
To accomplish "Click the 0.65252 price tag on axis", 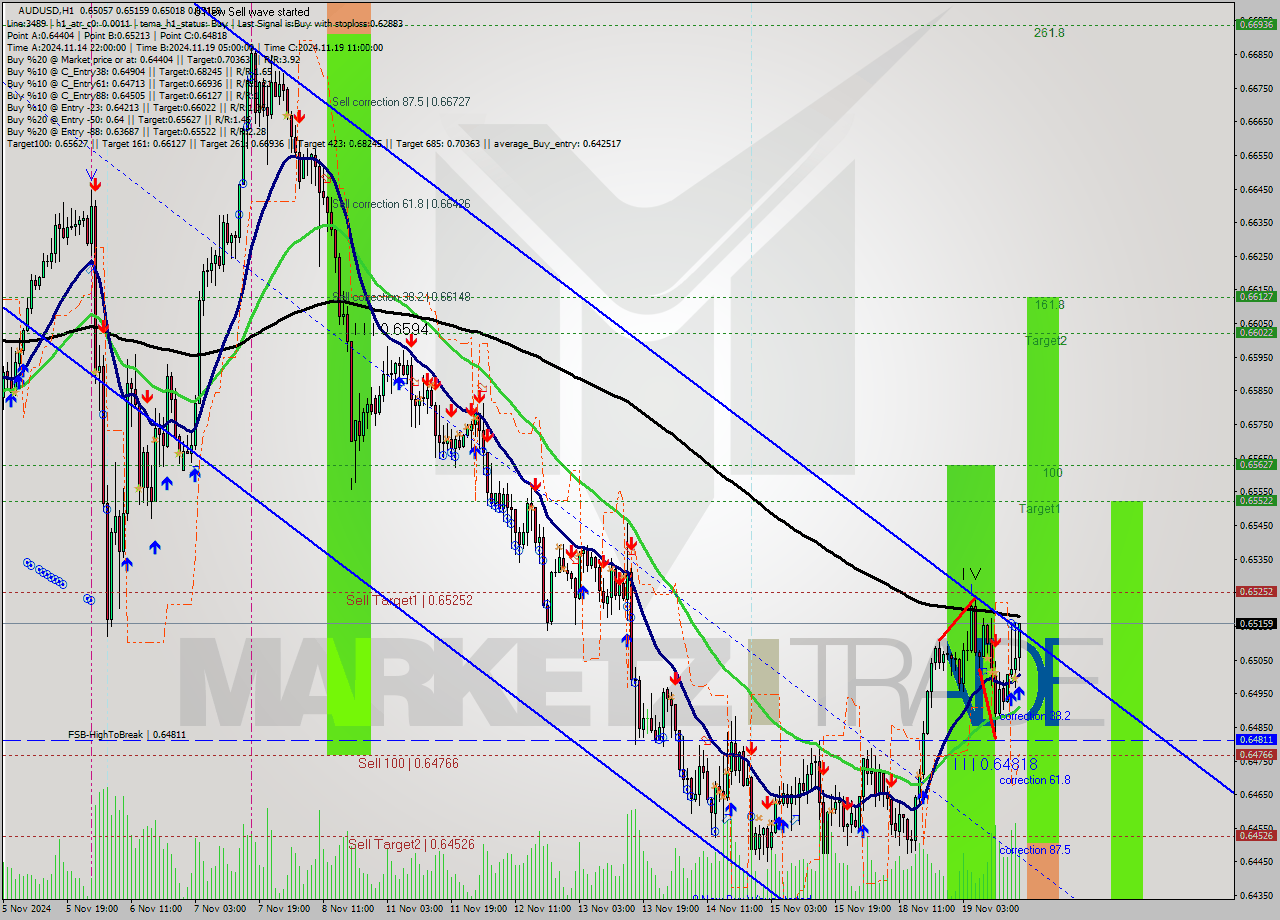I will click(1256, 591).
